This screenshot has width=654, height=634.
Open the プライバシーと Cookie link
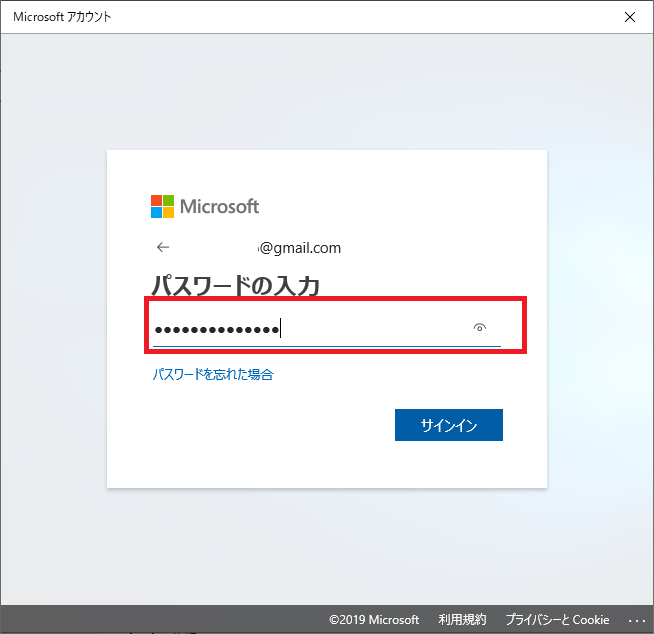pos(557,620)
